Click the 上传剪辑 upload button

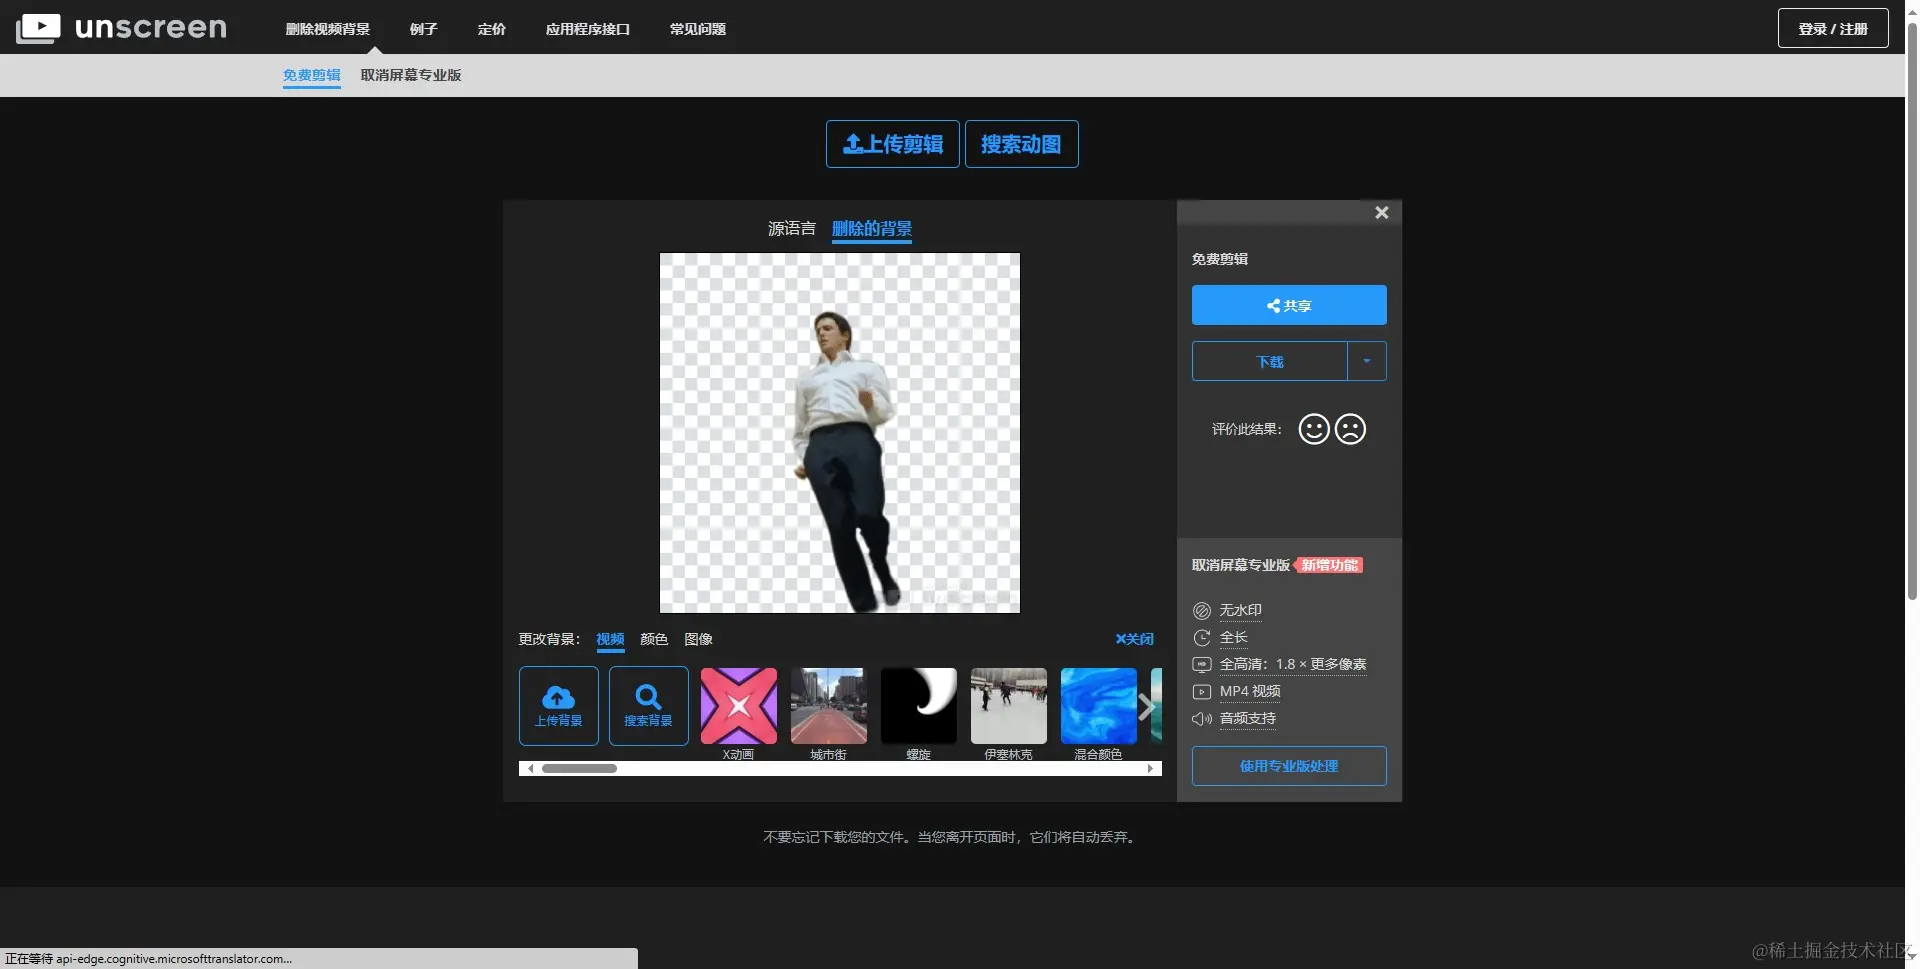(892, 144)
